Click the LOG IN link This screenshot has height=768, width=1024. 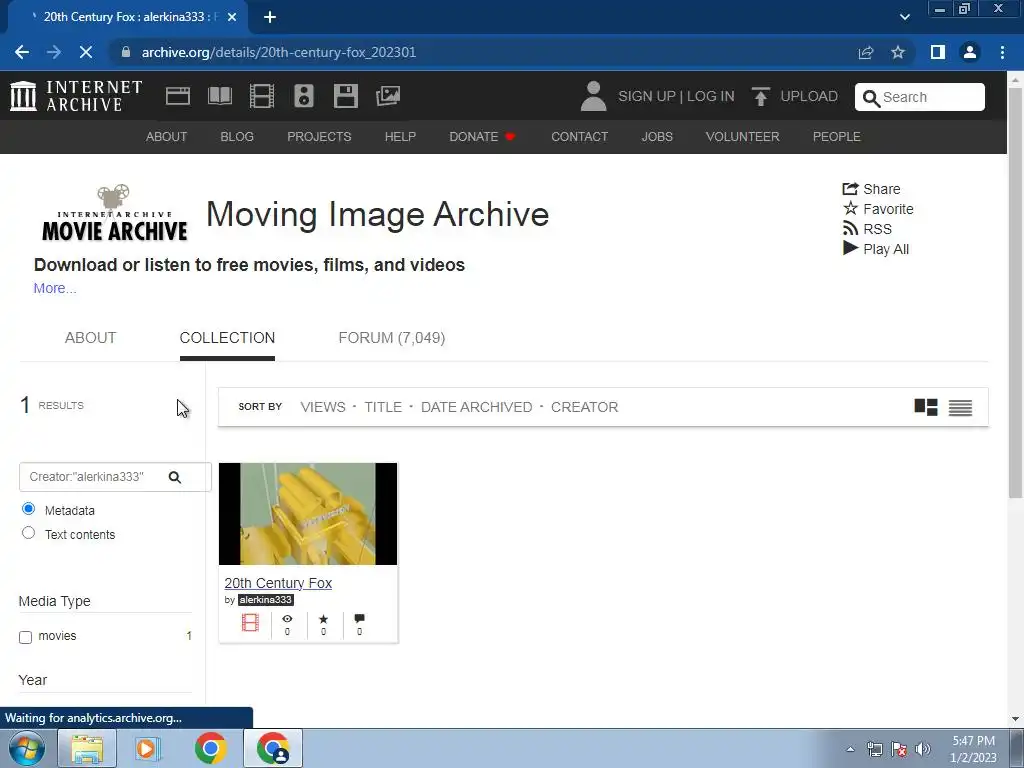(711, 96)
